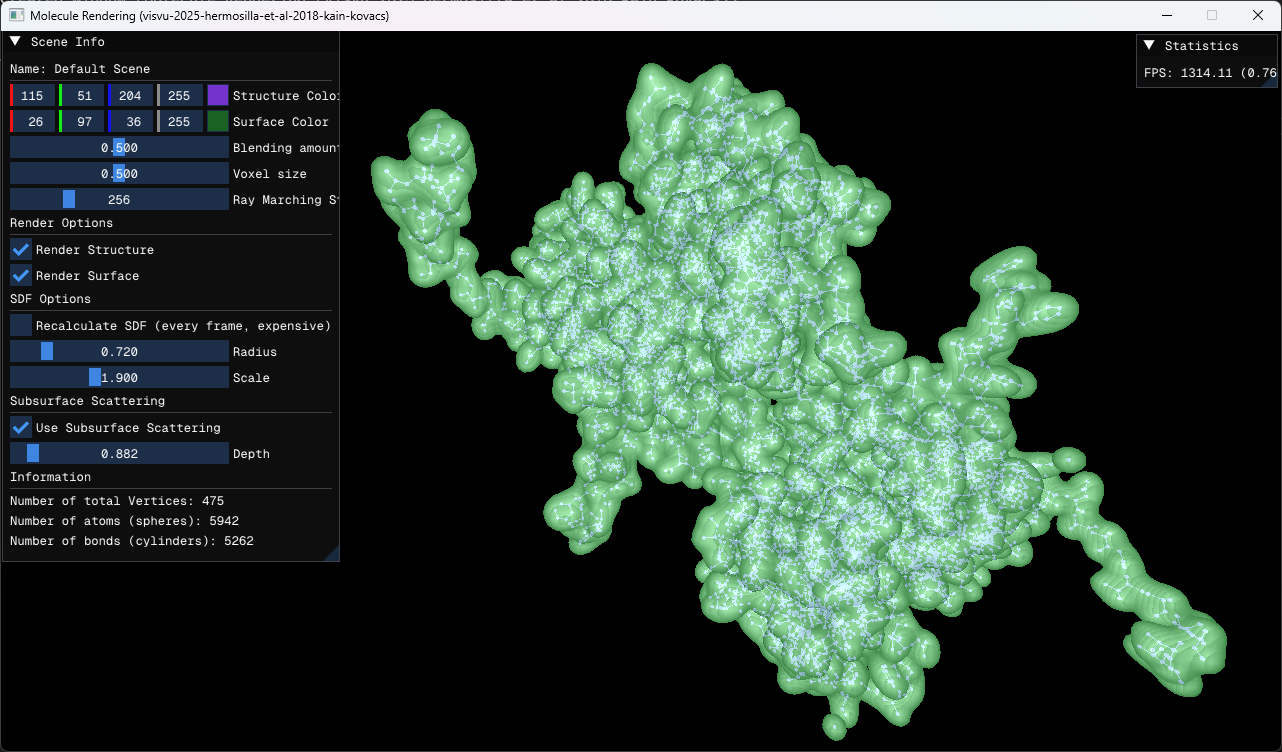This screenshot has height=752, width=1282.
Task: Click the SDF Radius slider
Action: [x=119, y=352]
